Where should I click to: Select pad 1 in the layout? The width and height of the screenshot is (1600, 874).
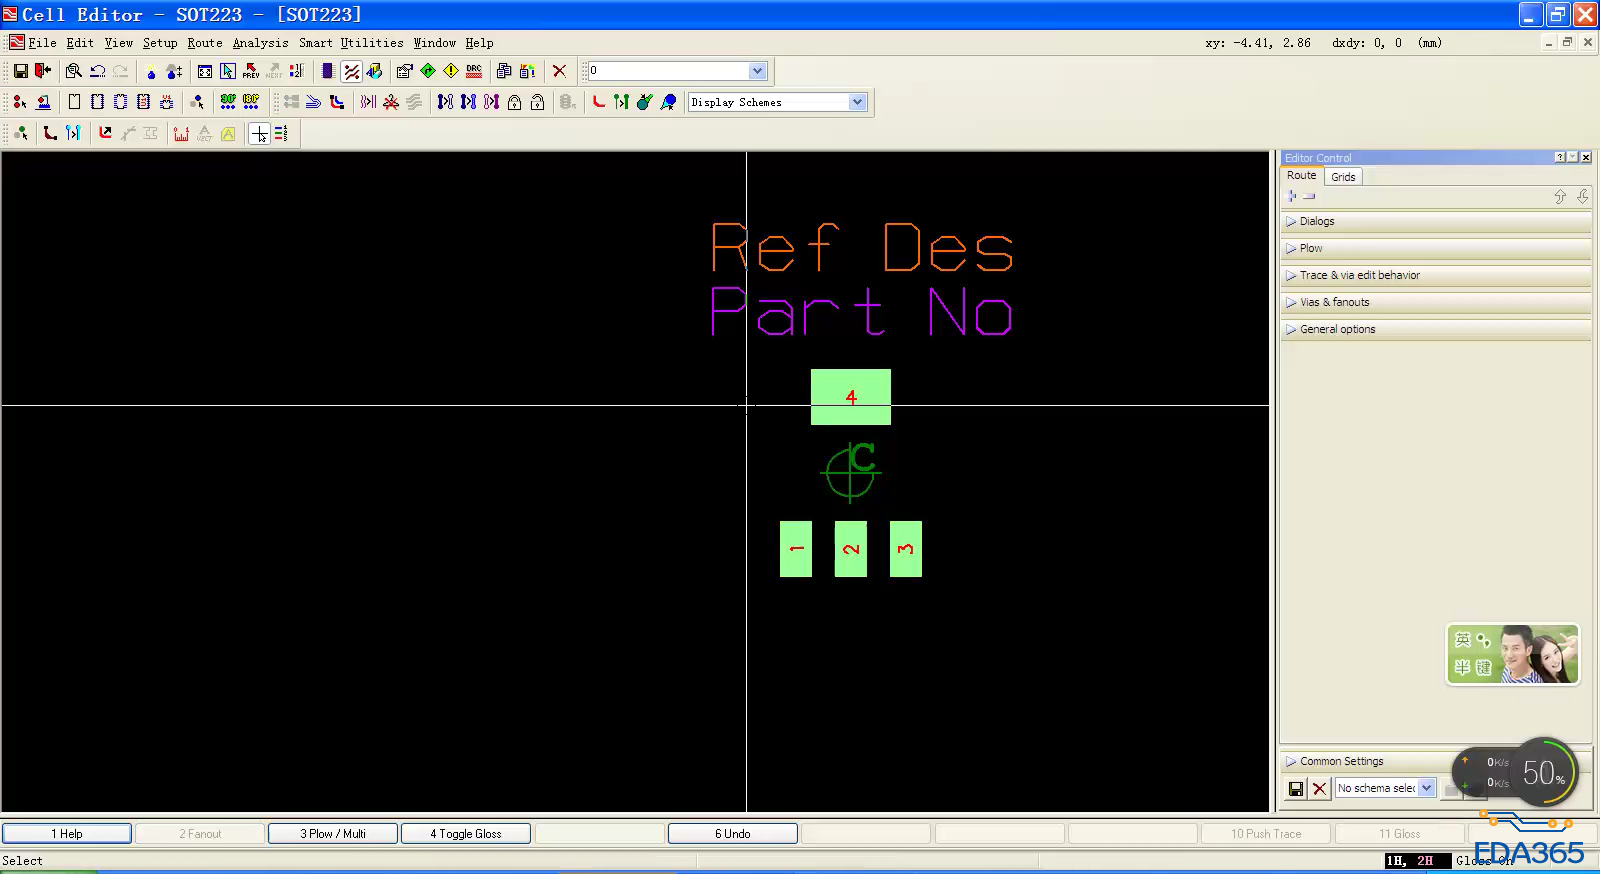click(796, 549)
